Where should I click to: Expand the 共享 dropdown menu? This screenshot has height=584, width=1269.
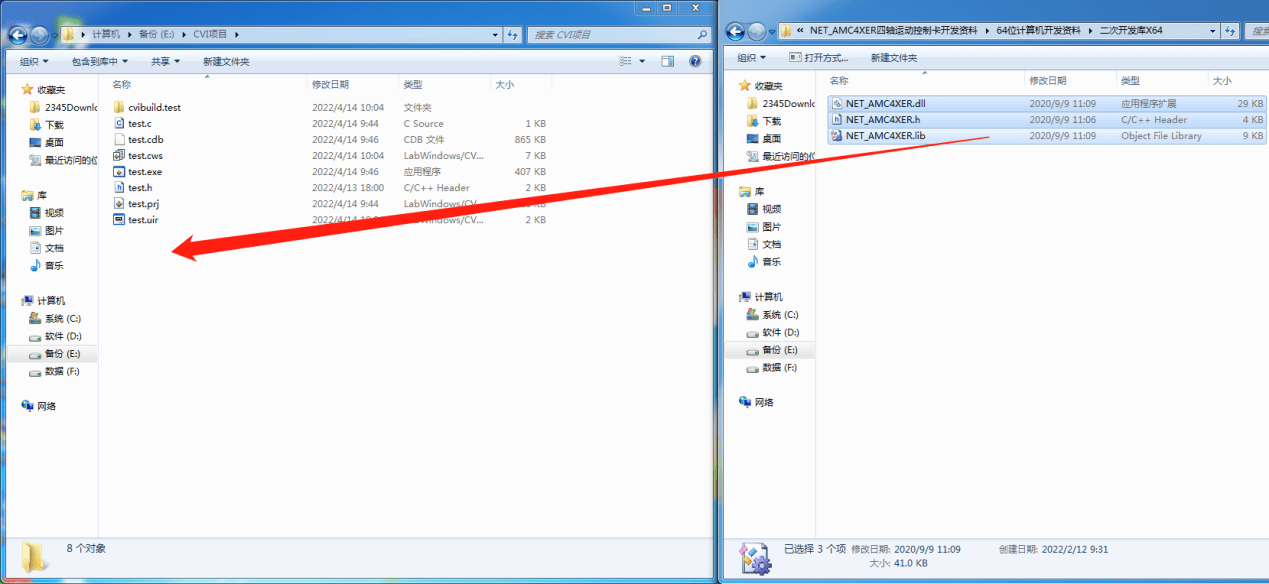(166, 61)
